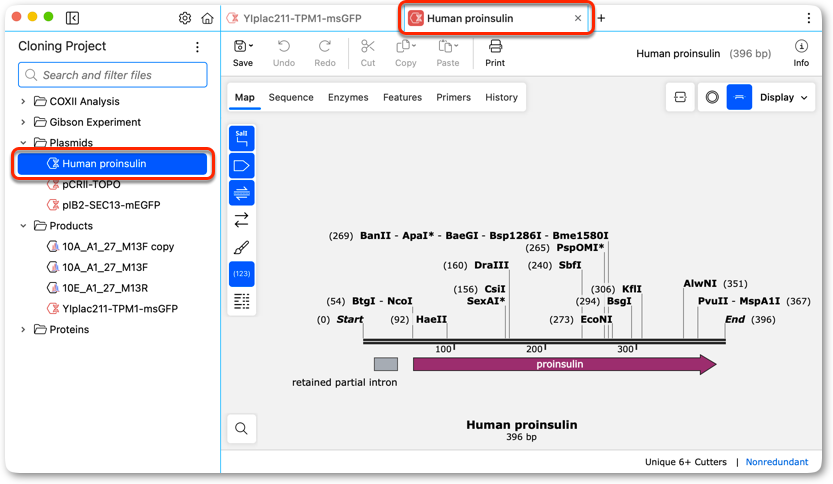Toggle primers display icon
The height and width of the screenshot is (484, 833).
point(242,192)
